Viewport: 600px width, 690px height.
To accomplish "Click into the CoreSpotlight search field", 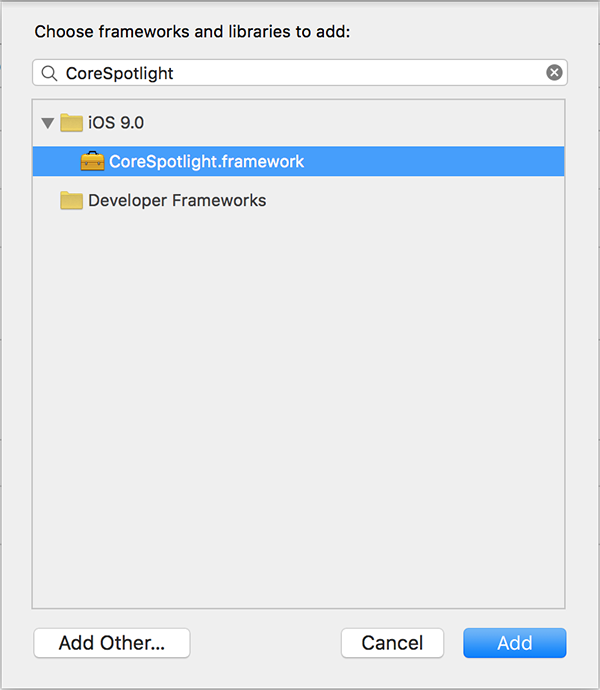I will [x=300, y=73].
